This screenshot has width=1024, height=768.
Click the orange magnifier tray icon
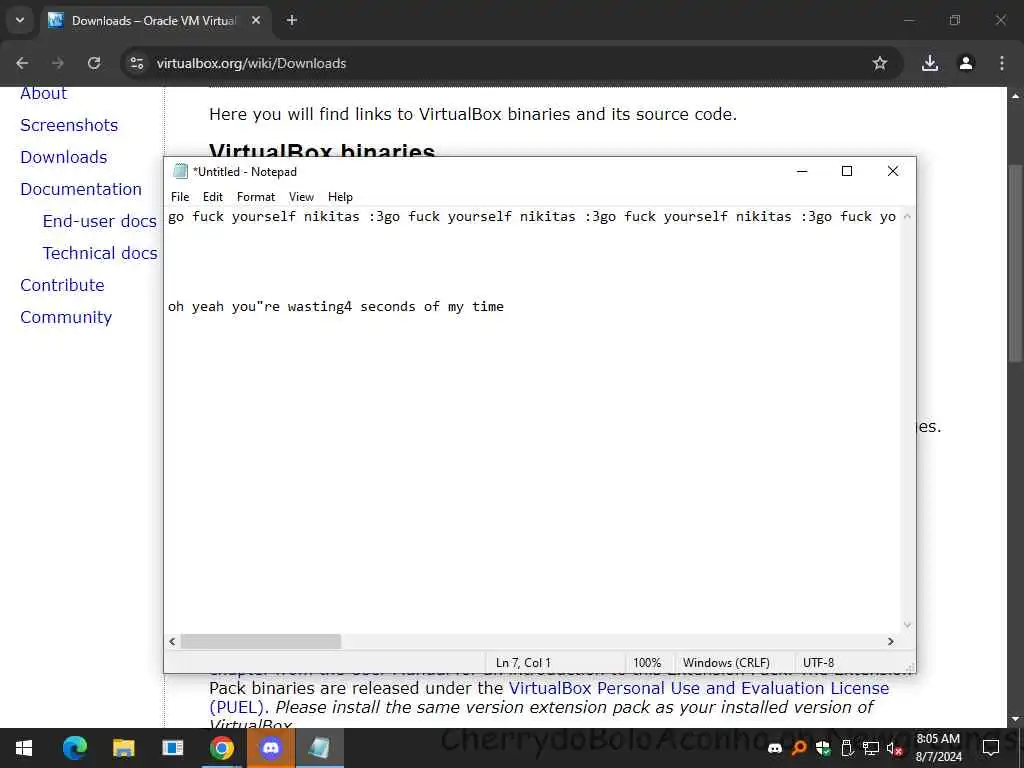(x=799, y=748)
